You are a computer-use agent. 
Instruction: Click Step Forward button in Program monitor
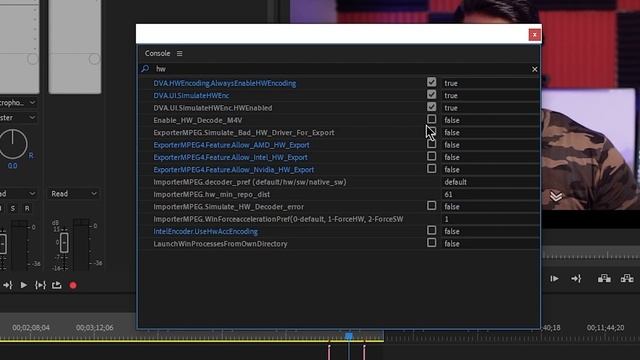click(554, 279)
